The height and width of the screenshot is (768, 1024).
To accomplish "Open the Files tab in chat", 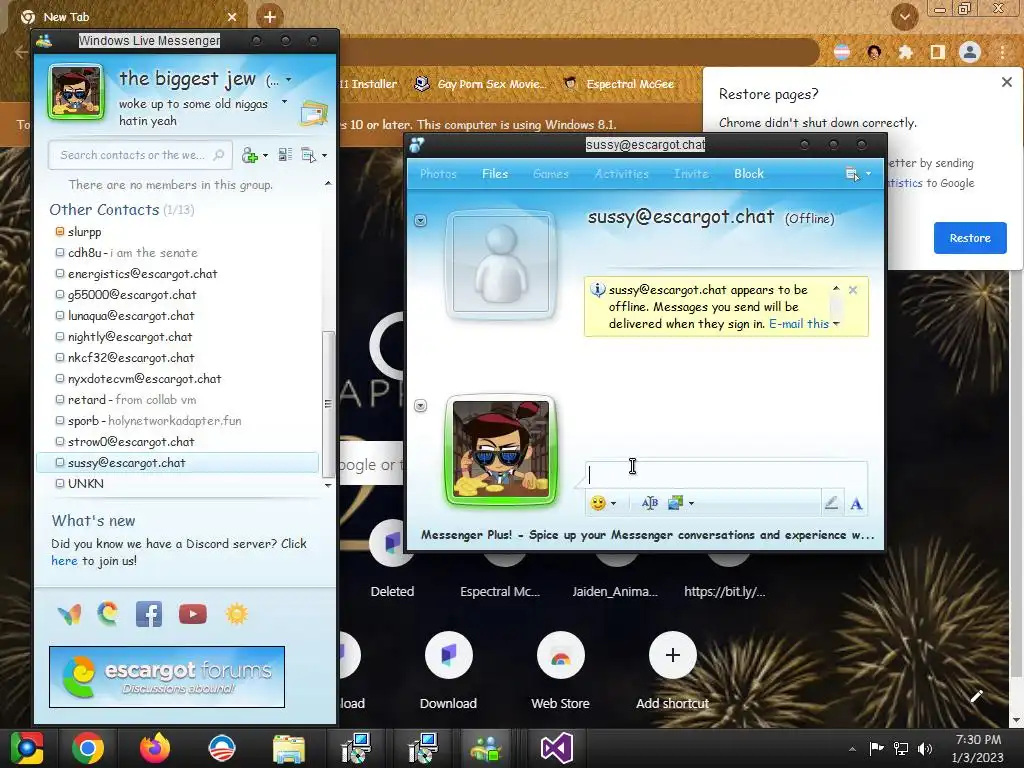I will click(x=494, y=174).
